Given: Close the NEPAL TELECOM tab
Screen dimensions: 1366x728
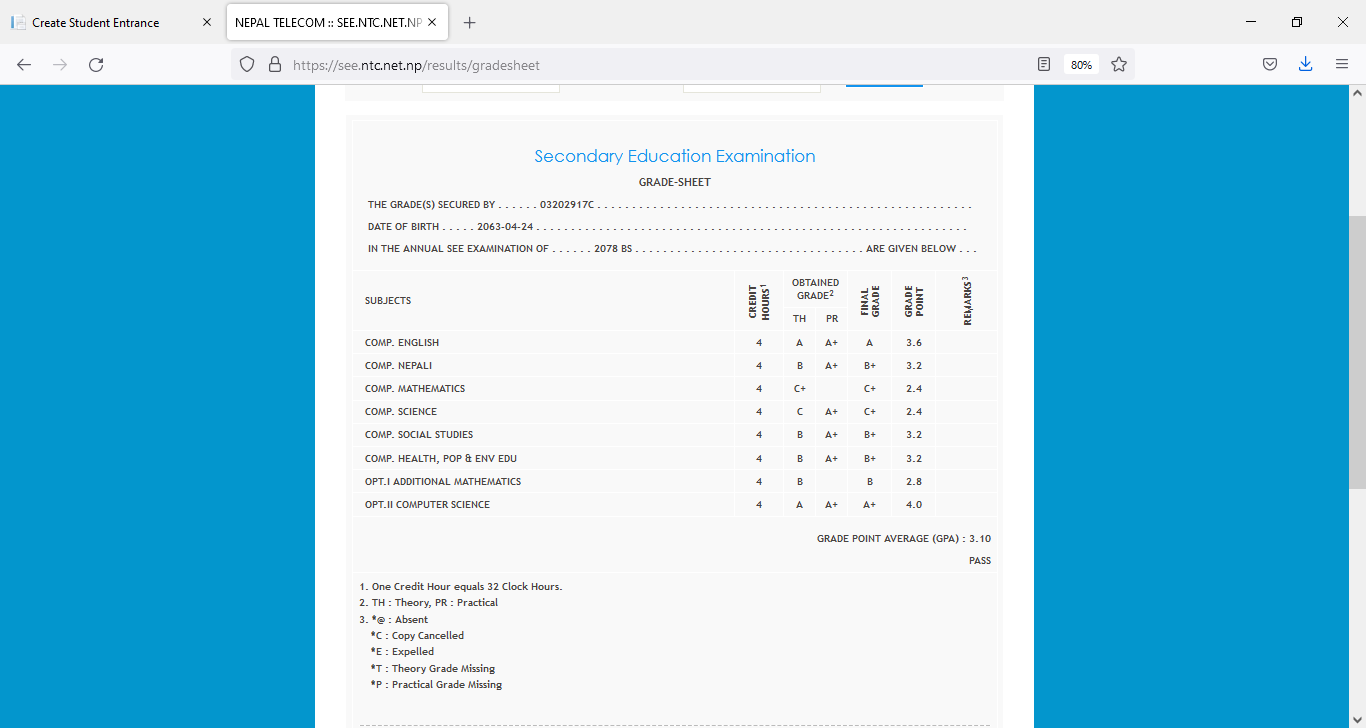Looking at the screenshot, I should (432, 22).
